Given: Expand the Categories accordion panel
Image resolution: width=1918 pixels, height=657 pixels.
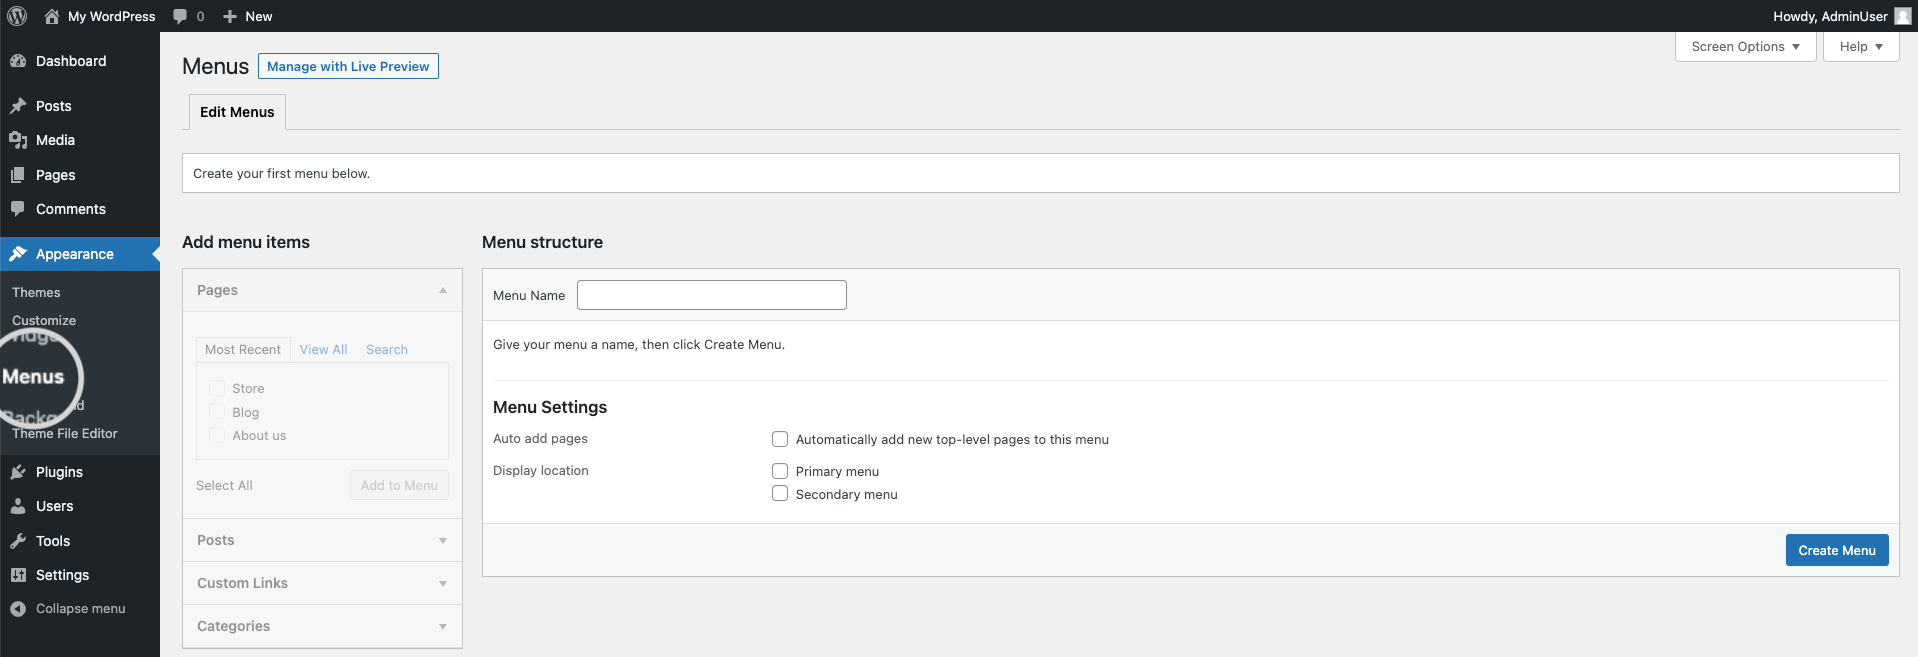Looking at the screenshot, I should click(322, 626).
